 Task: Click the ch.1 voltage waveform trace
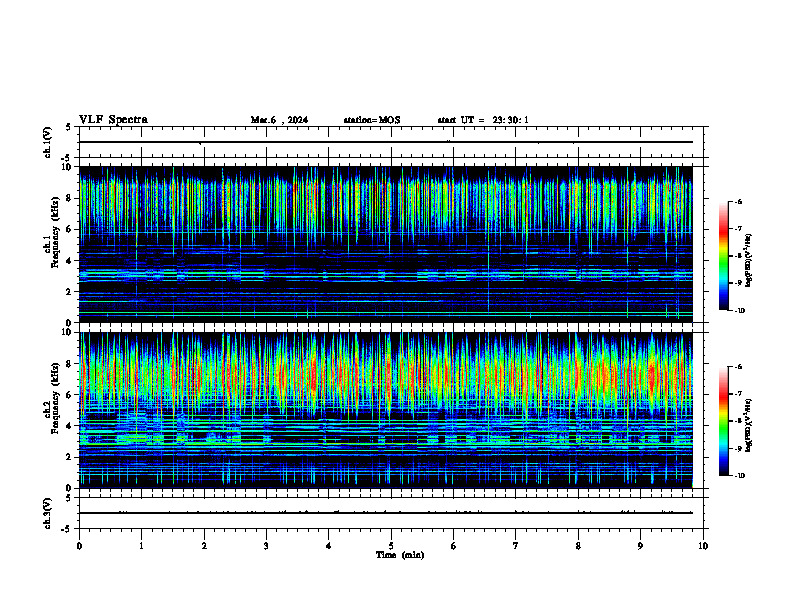coord(385,142)
